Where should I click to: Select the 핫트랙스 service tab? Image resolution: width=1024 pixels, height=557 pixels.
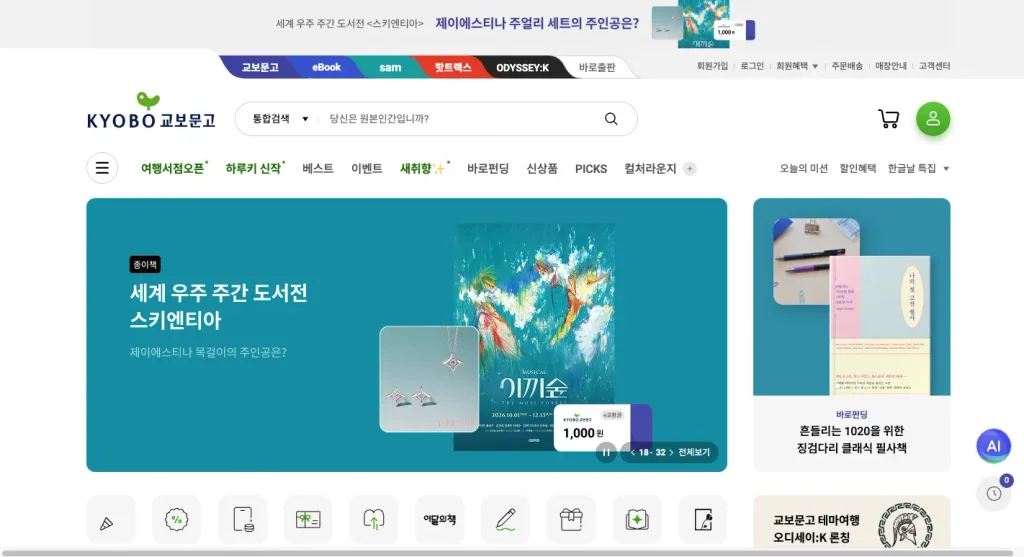(x=453, y=67)
